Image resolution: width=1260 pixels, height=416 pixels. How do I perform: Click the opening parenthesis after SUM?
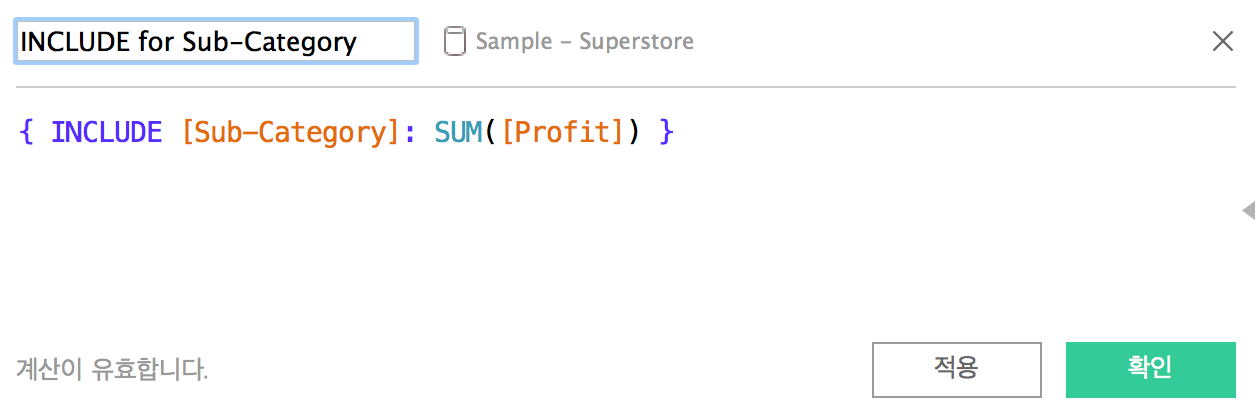[x=492, y=132]
